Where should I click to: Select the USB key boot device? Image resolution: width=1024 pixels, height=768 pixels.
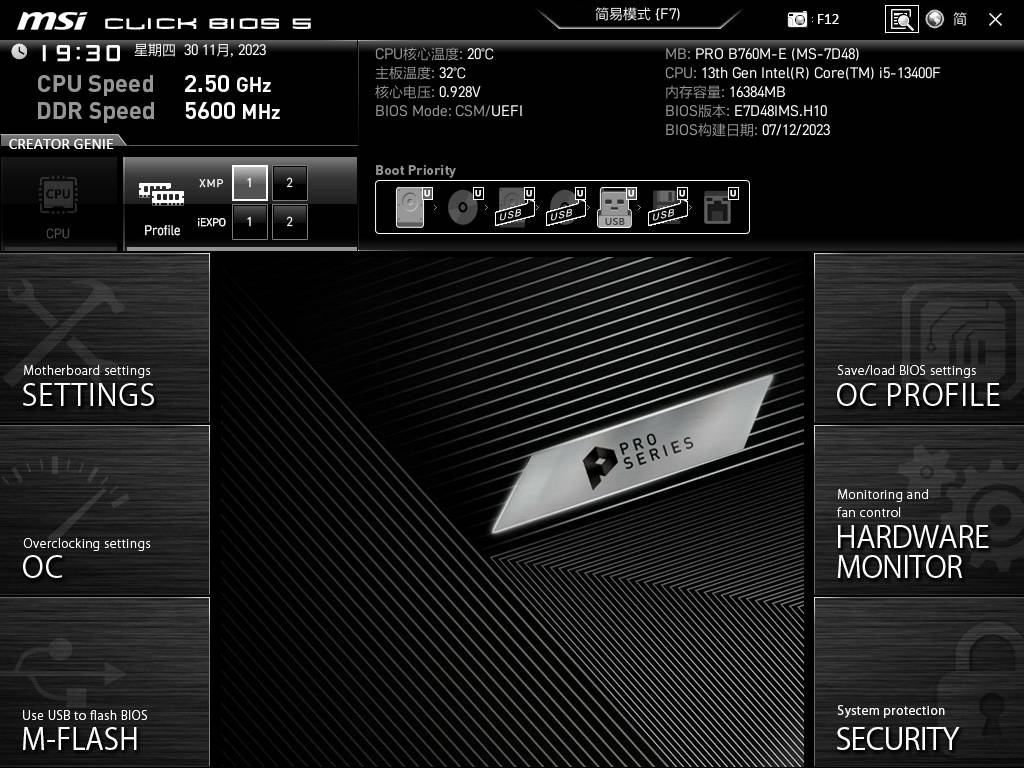pyautogui.click(x=616, y=207)
